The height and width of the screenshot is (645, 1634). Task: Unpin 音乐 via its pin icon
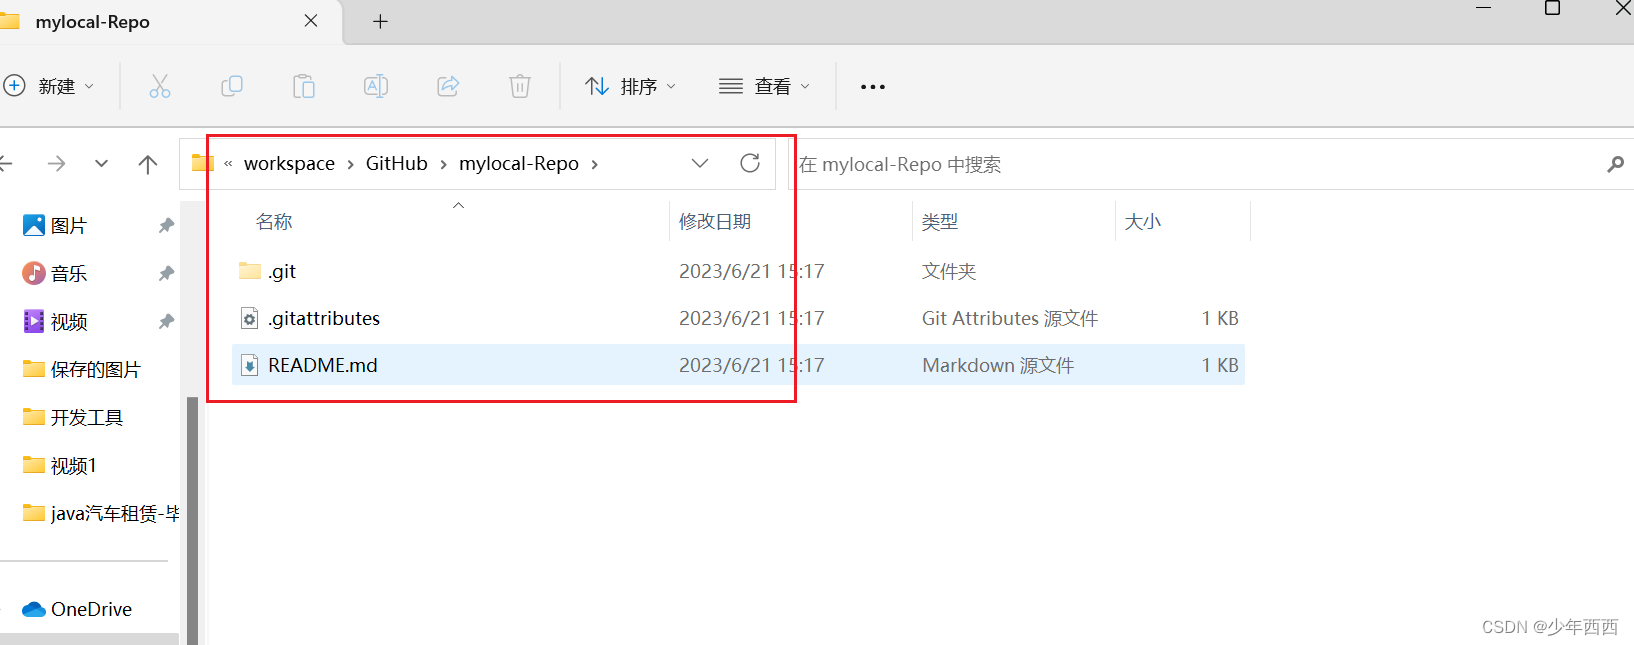coord(166,274)
